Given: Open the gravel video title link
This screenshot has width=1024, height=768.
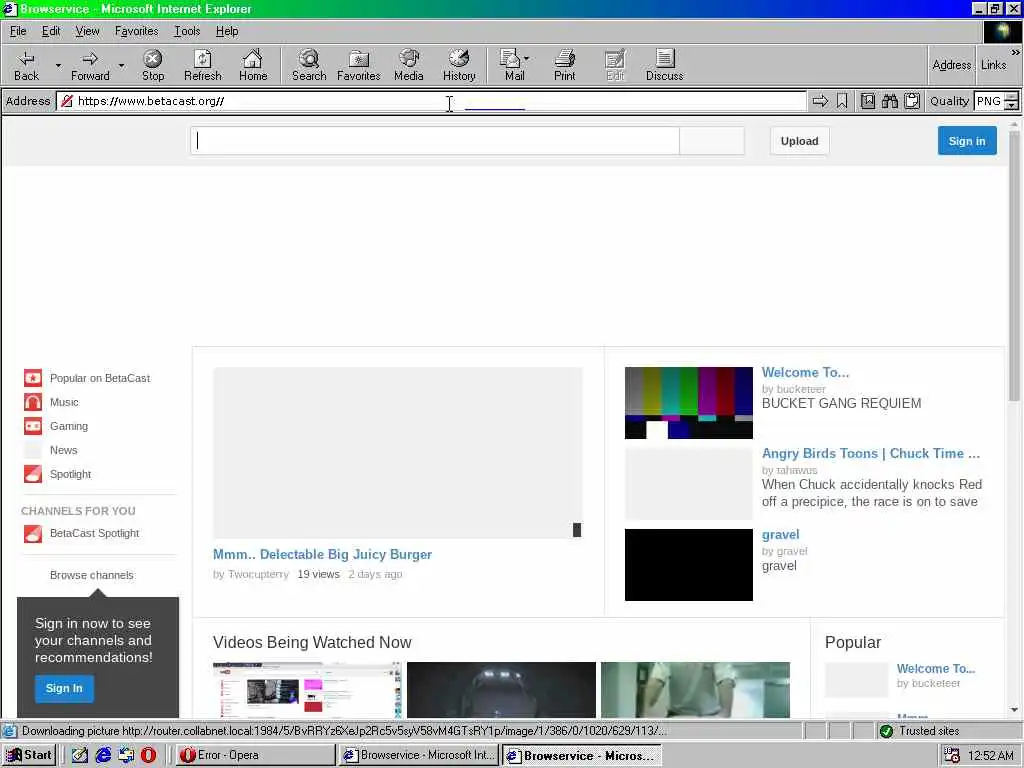Looking at the screenshot, I should click(x=780, y=535).
